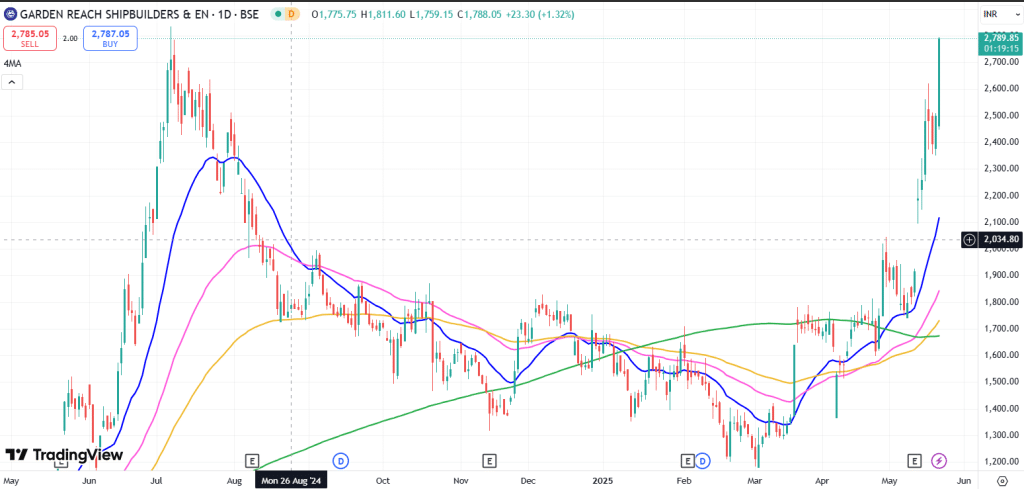Viewport: 1024px width, 489px height.
Task: Click the 2.00 spread value
Action: (70, 39)
